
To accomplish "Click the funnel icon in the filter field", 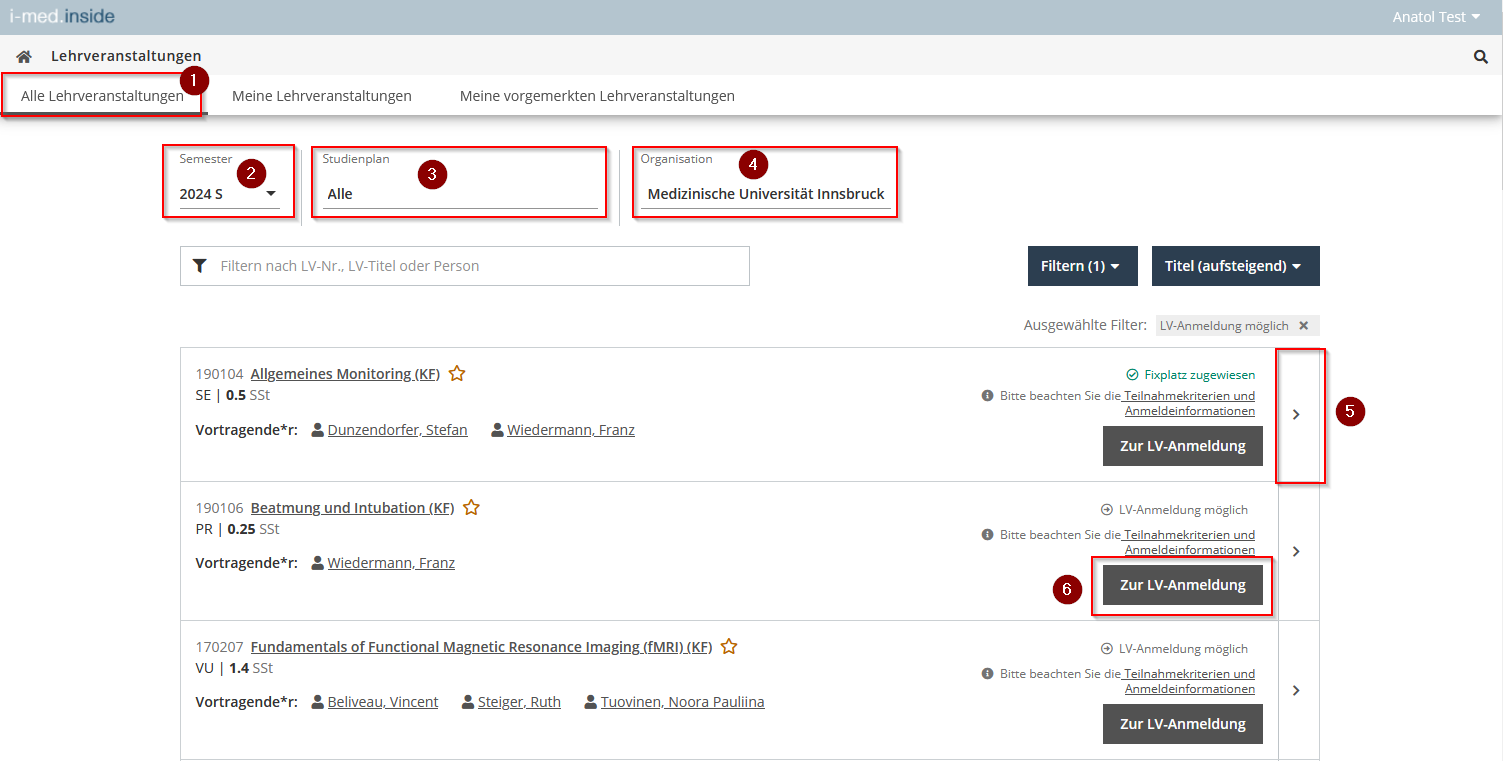I will point(200,266).
